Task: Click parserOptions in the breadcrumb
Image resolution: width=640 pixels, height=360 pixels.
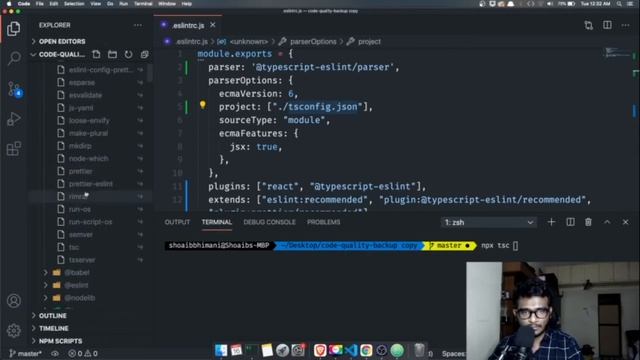Action: point(313,42)
